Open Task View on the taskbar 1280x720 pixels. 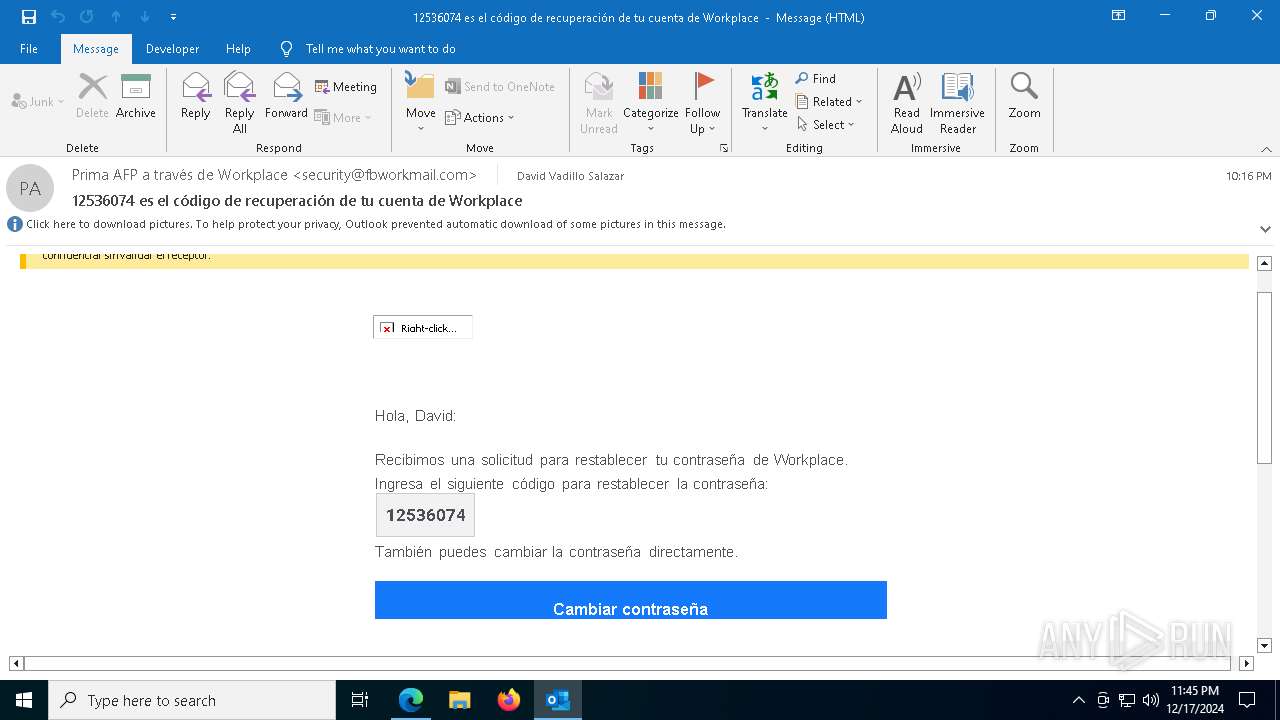(360, 700)
